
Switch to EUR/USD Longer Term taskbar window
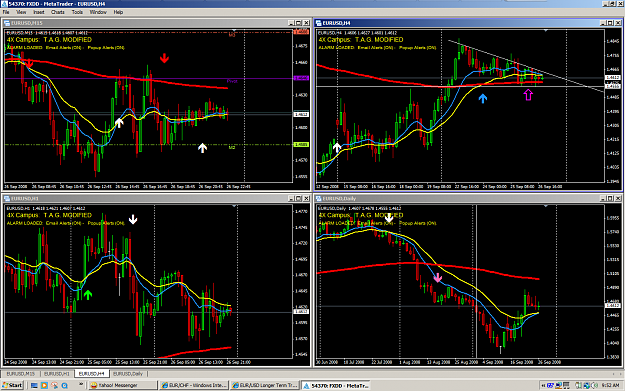click(265, 385)
